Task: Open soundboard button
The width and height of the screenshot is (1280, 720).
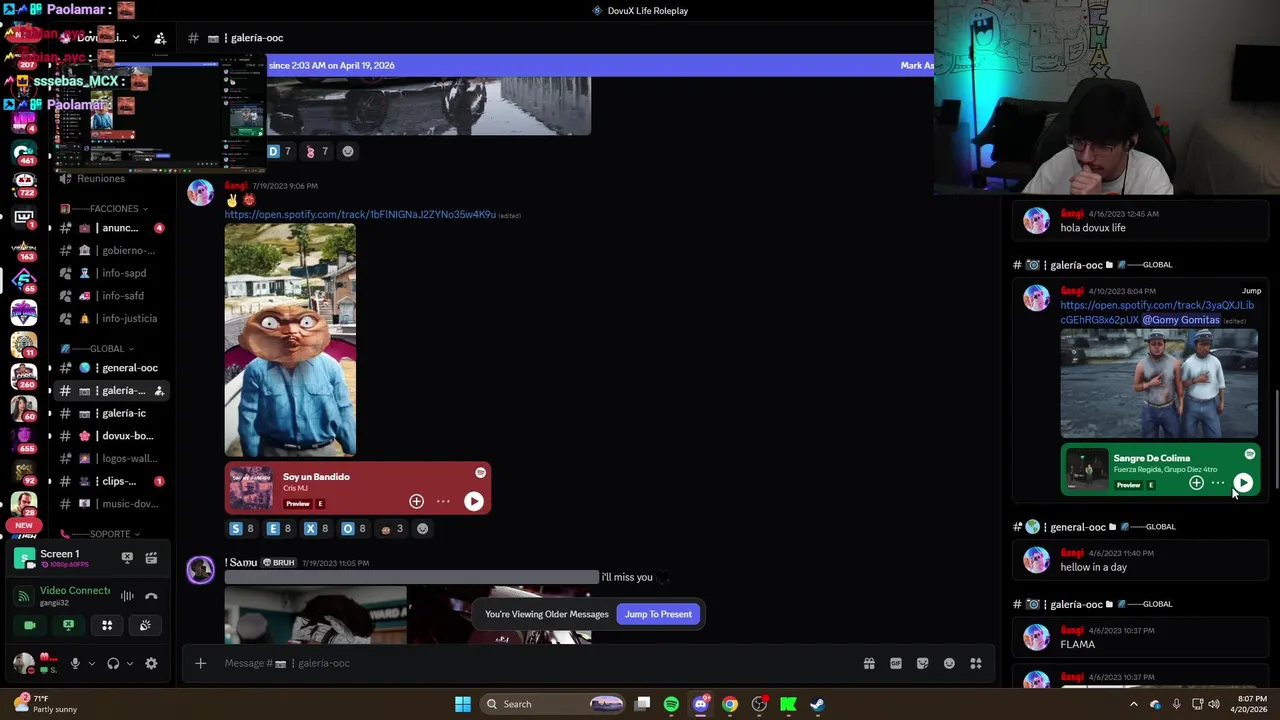Action: pyautogui.click(x=145, y=625)
